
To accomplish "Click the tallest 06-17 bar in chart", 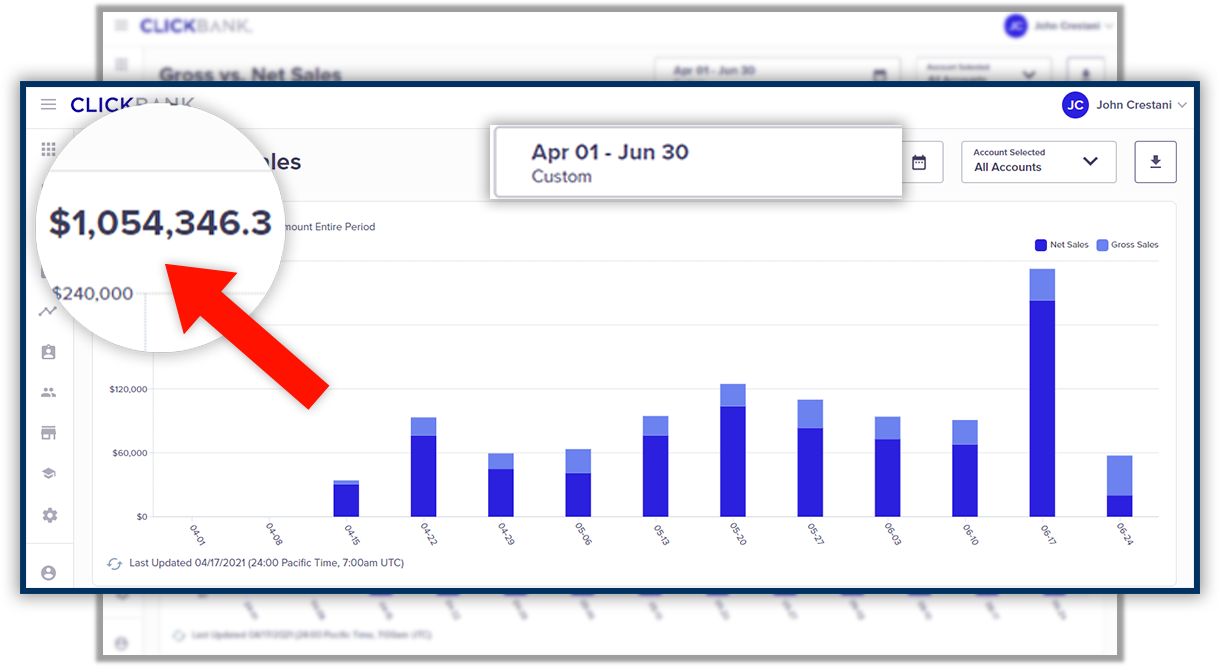I will pyautogui.click(x=1042, y=392).
